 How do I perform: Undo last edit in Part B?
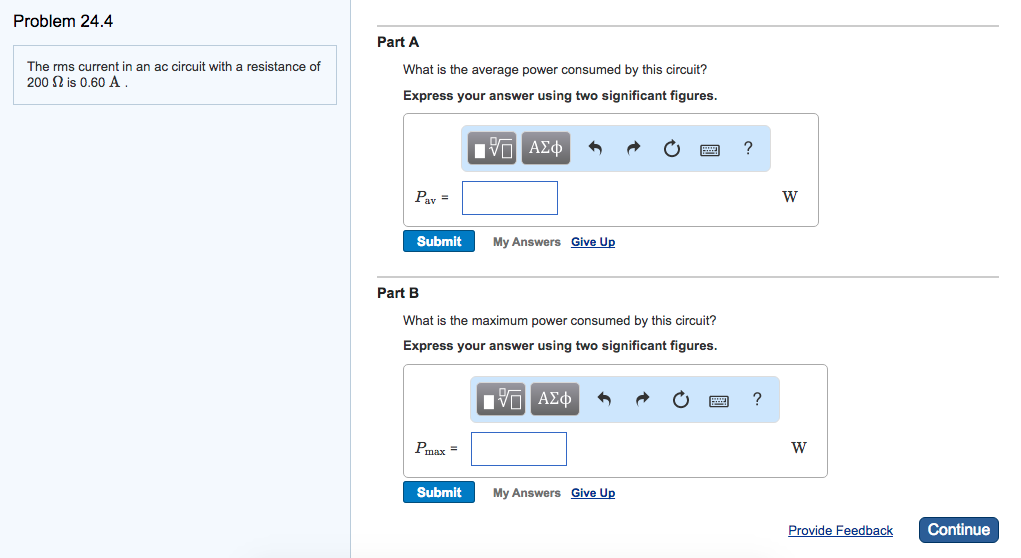coord(604,399)
